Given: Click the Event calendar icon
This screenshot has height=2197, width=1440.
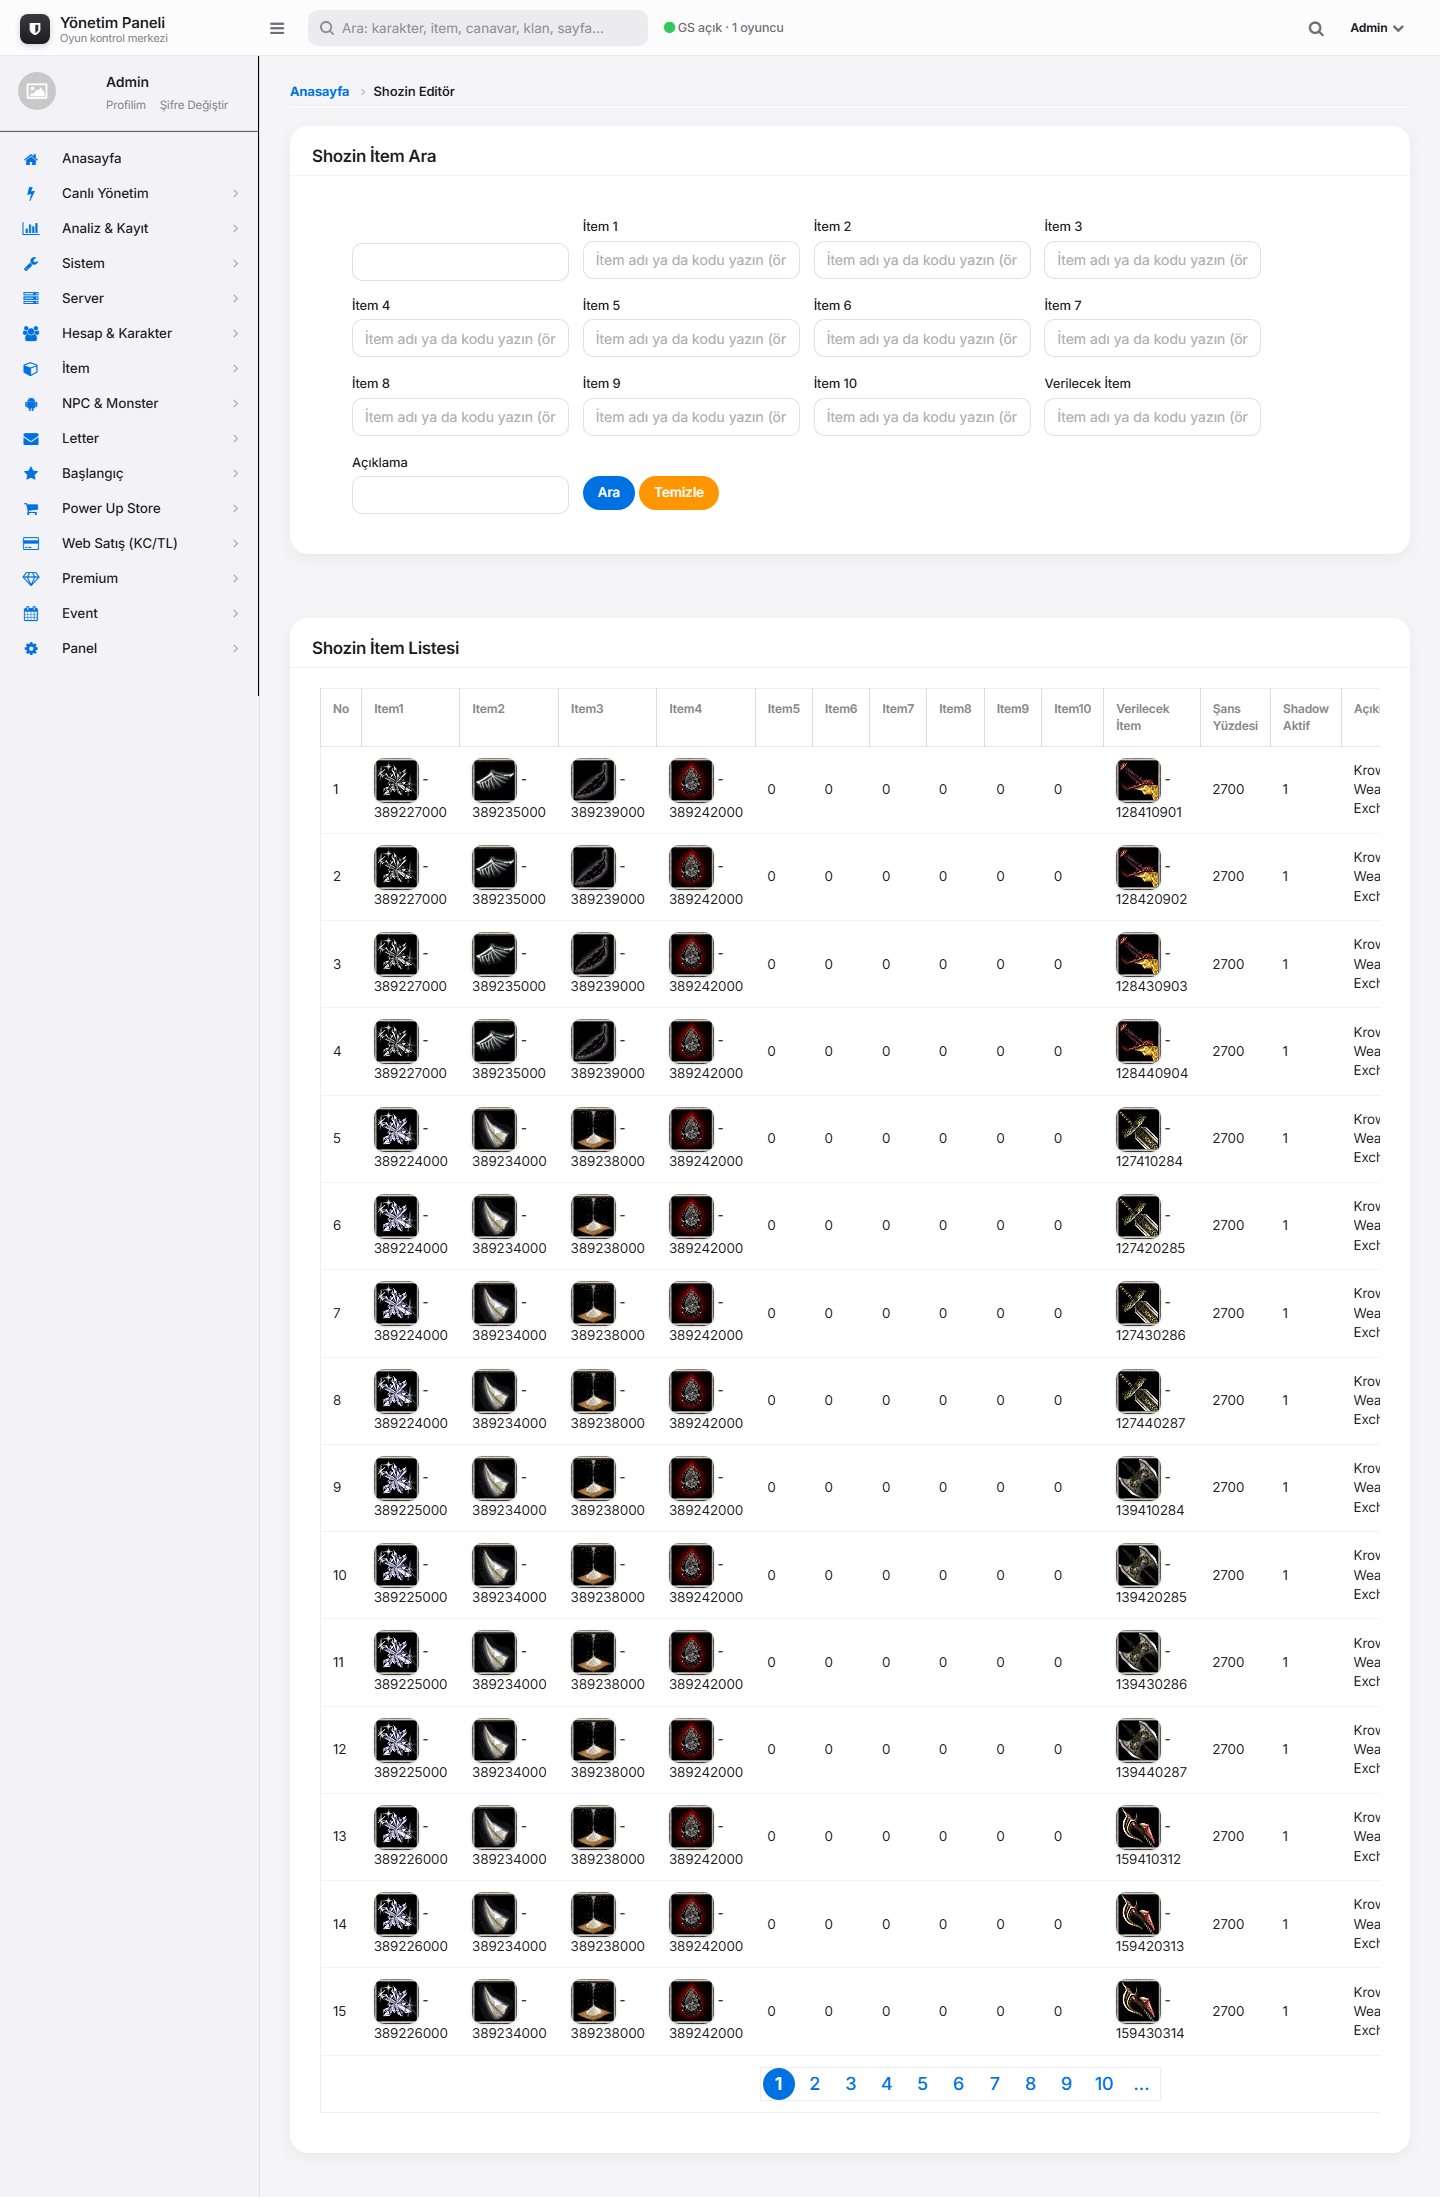Looking at the screenshot, I should (x=31, y=614).
